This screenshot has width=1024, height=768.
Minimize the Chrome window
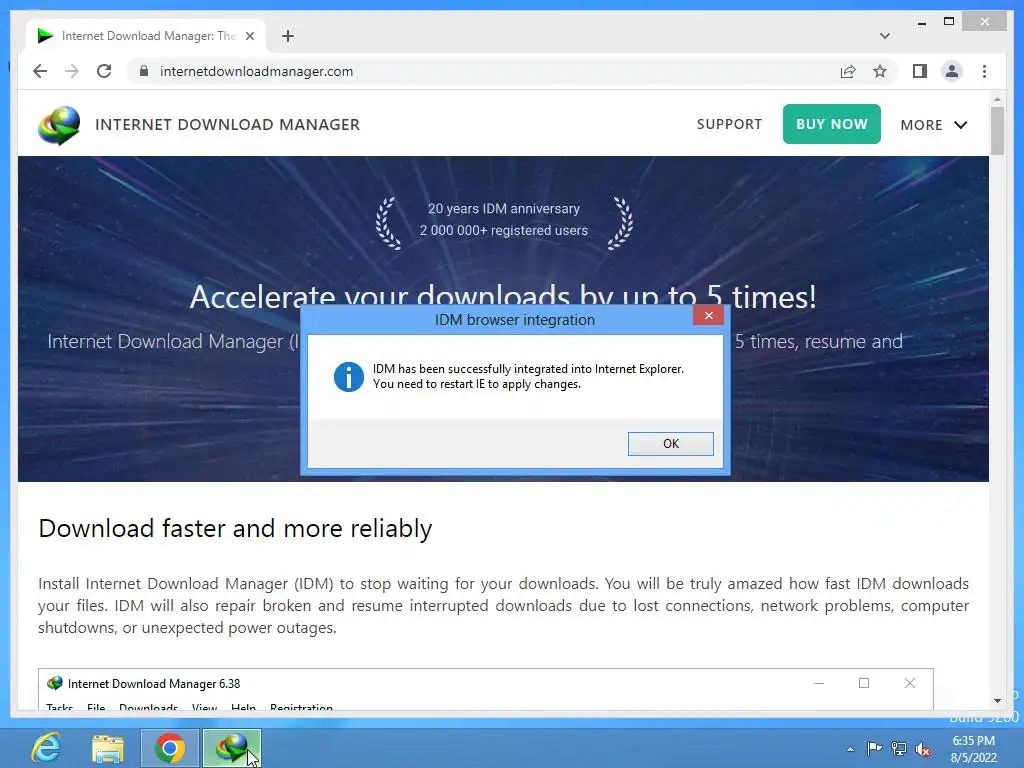(x=921, y=23)
